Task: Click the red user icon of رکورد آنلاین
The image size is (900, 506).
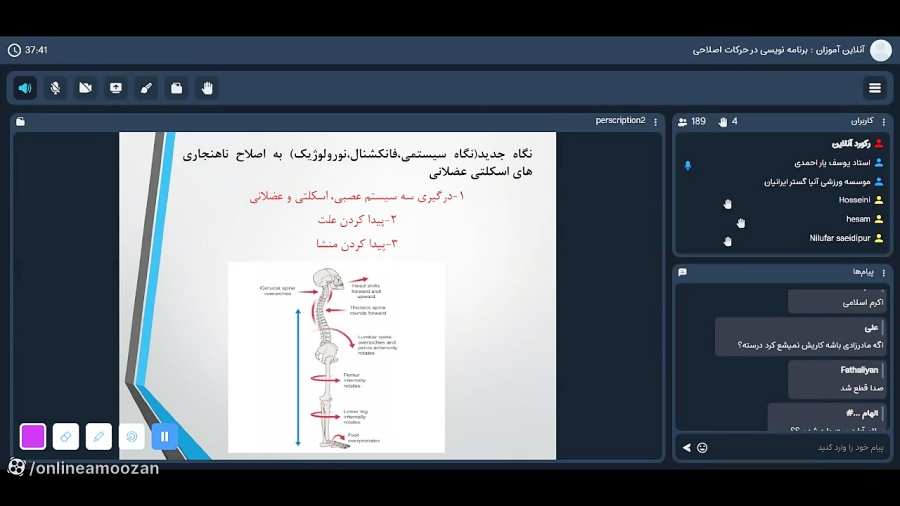Action: (x=879, y=143)
